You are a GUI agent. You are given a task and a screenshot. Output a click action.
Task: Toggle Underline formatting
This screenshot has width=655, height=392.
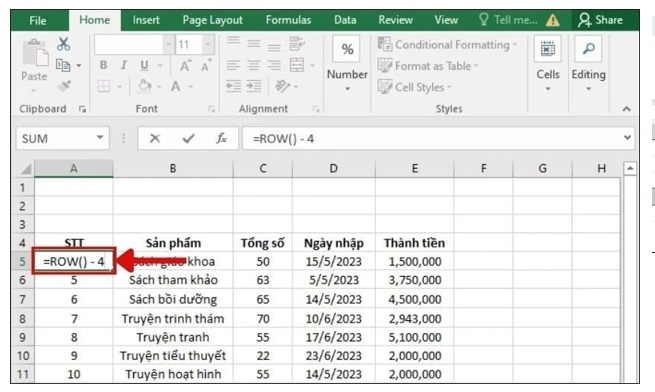144,65
